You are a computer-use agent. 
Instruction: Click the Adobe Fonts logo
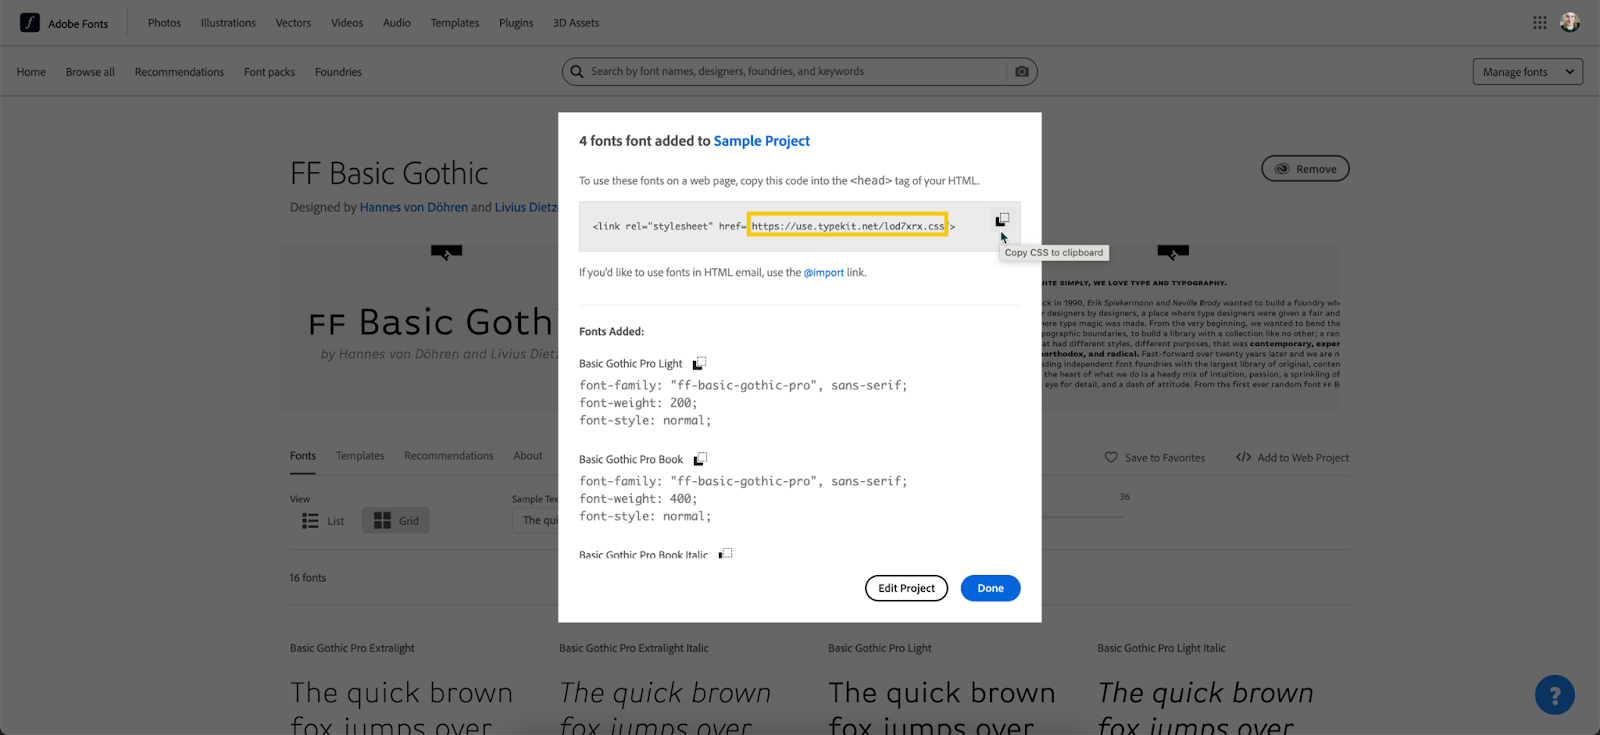[x=31, y=23]
